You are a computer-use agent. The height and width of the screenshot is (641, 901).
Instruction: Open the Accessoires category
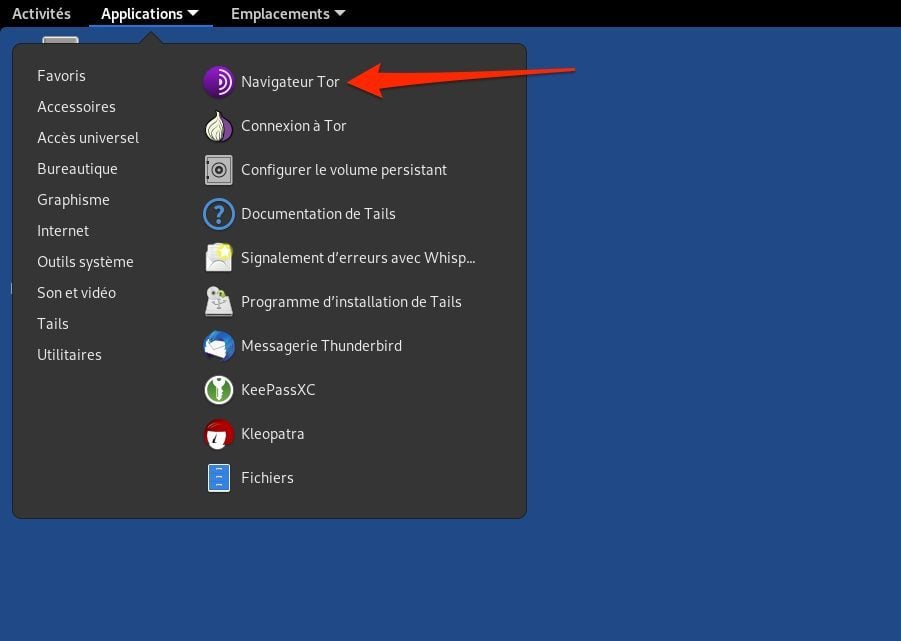pos(76,107)
